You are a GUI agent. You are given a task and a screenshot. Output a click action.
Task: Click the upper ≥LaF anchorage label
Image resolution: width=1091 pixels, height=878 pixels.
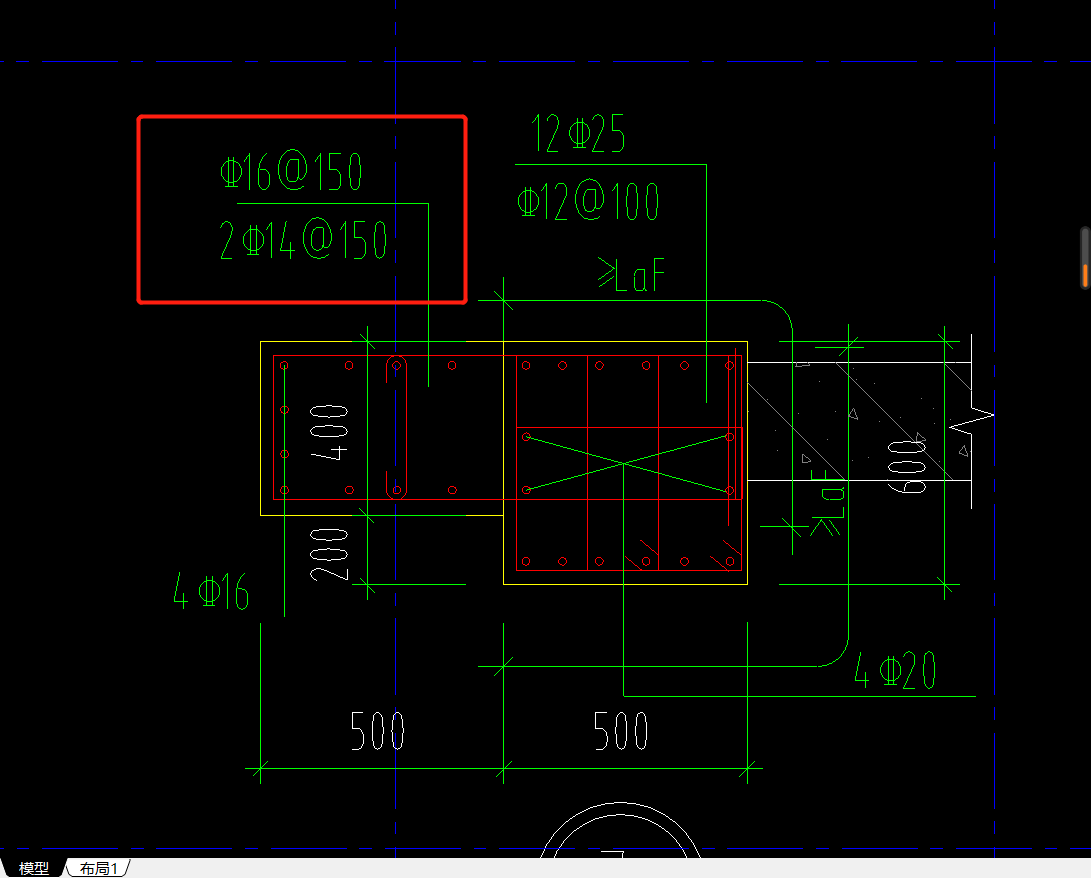click(x=632, y=274)
